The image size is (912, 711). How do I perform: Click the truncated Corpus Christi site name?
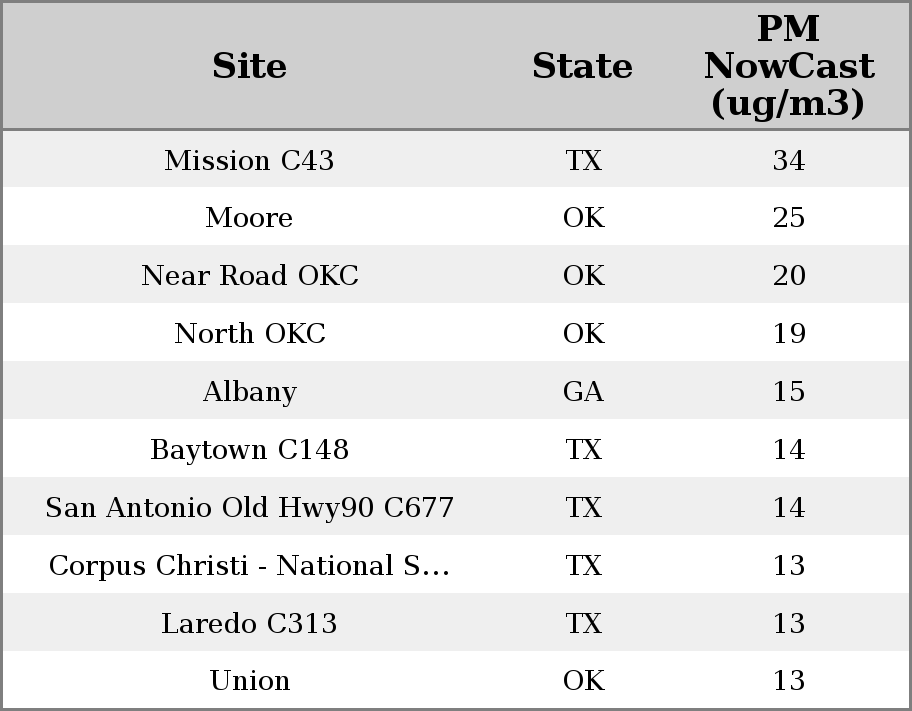(x=249, y=566)
